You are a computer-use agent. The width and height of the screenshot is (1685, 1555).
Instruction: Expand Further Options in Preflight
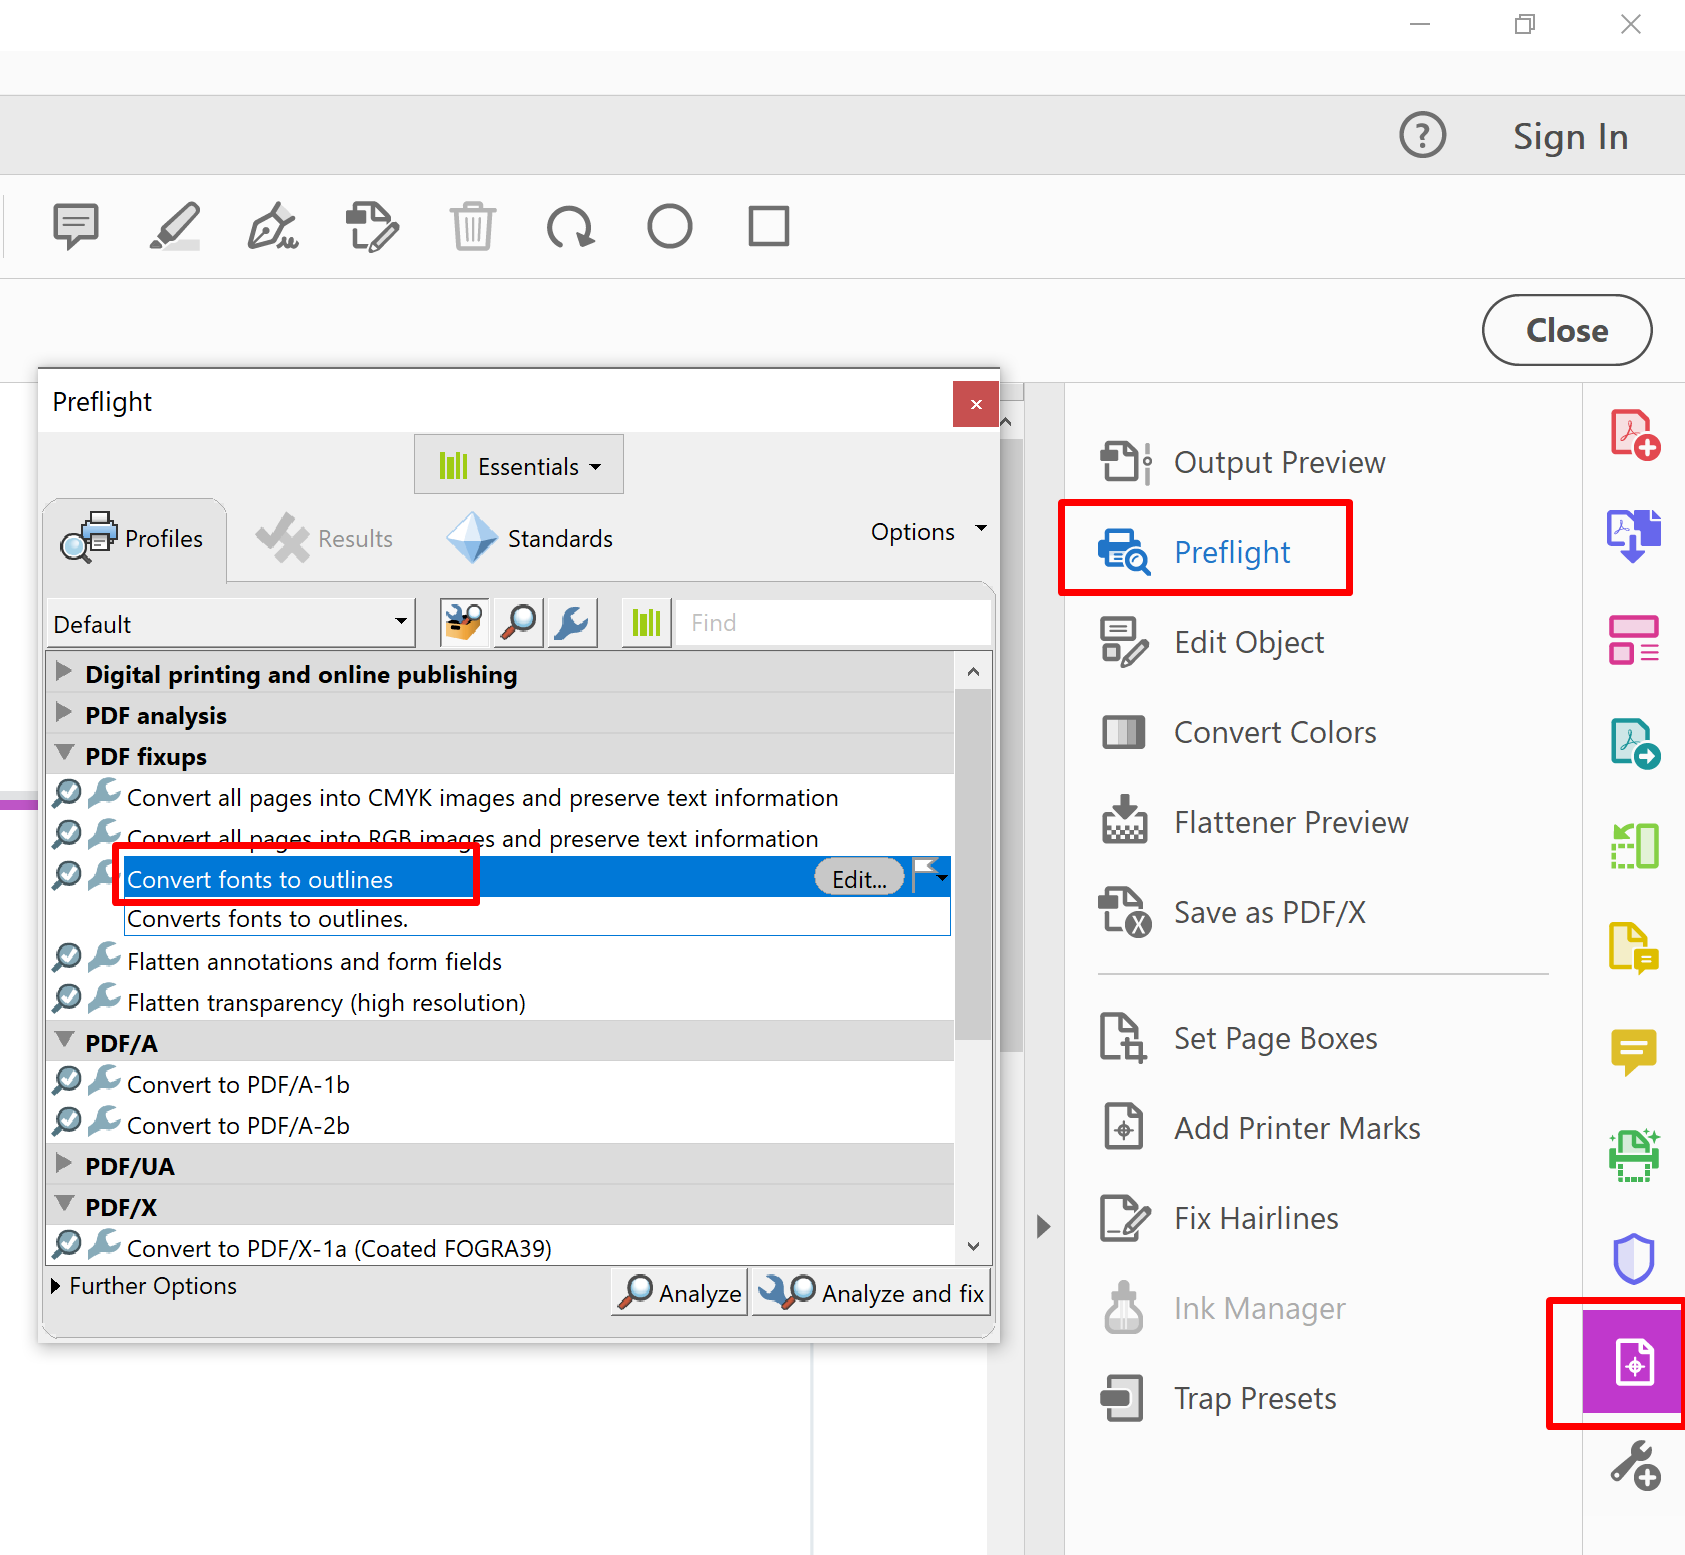coord(144,1286)
